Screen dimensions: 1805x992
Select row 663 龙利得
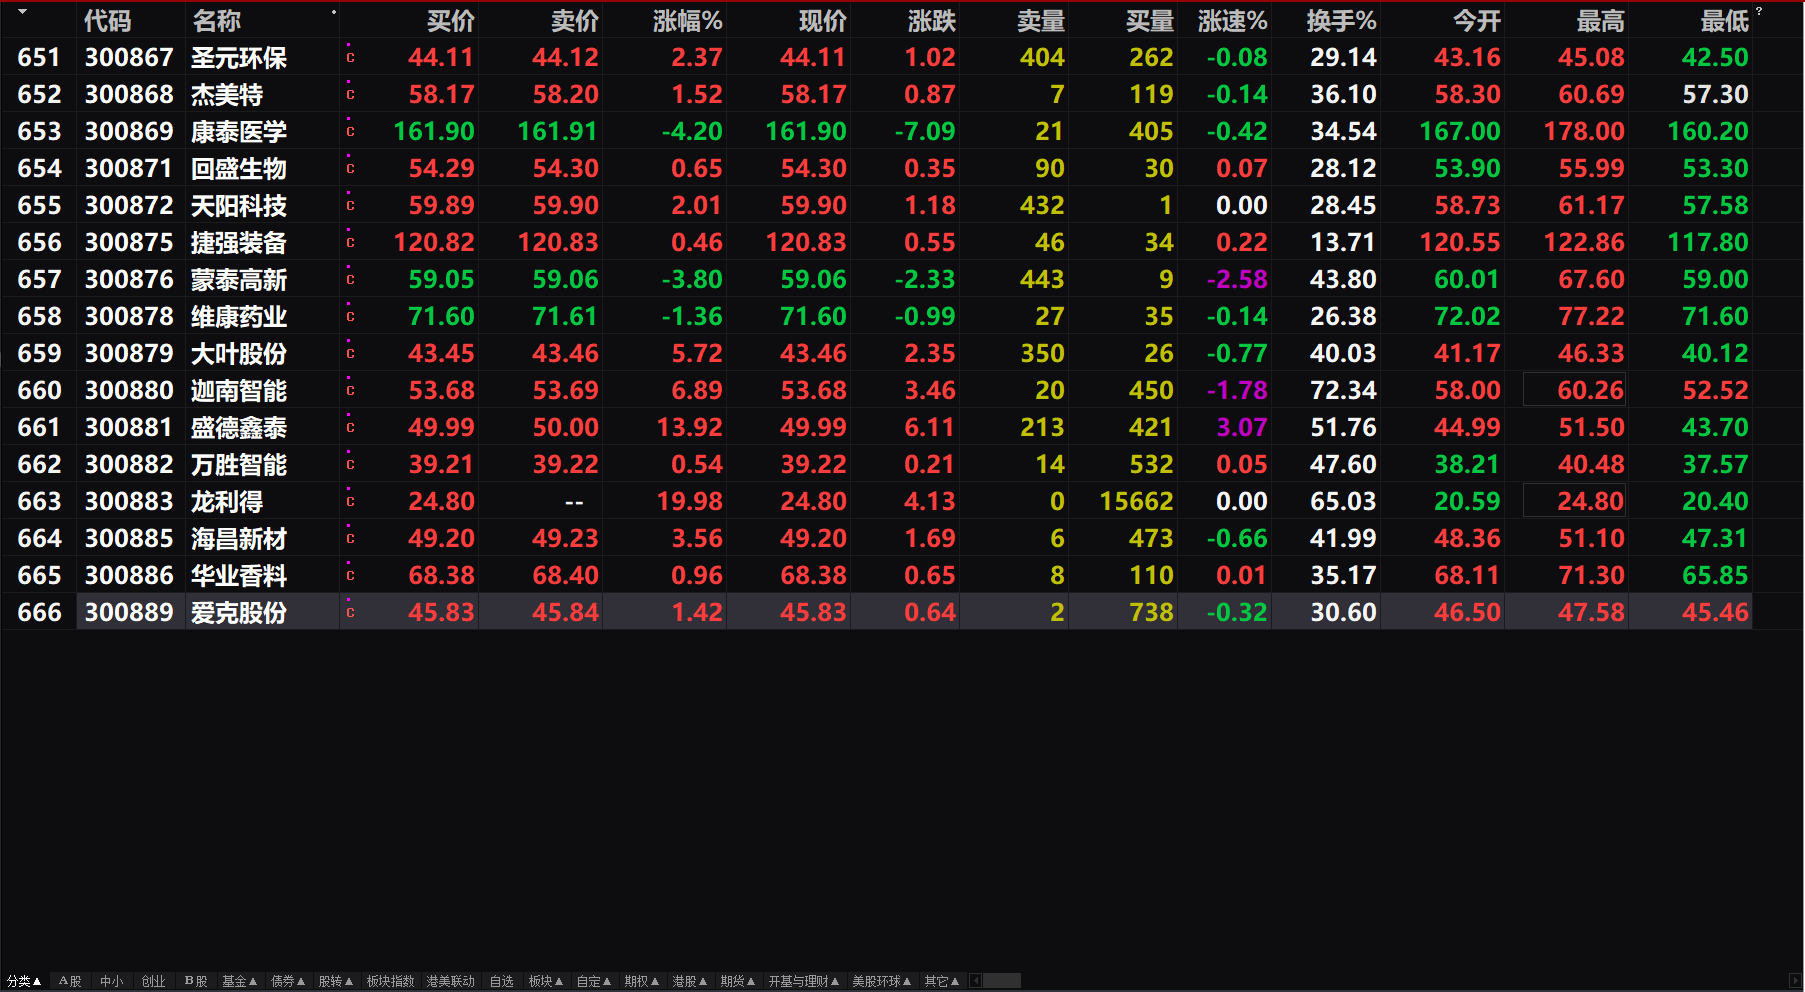point(877,501)
